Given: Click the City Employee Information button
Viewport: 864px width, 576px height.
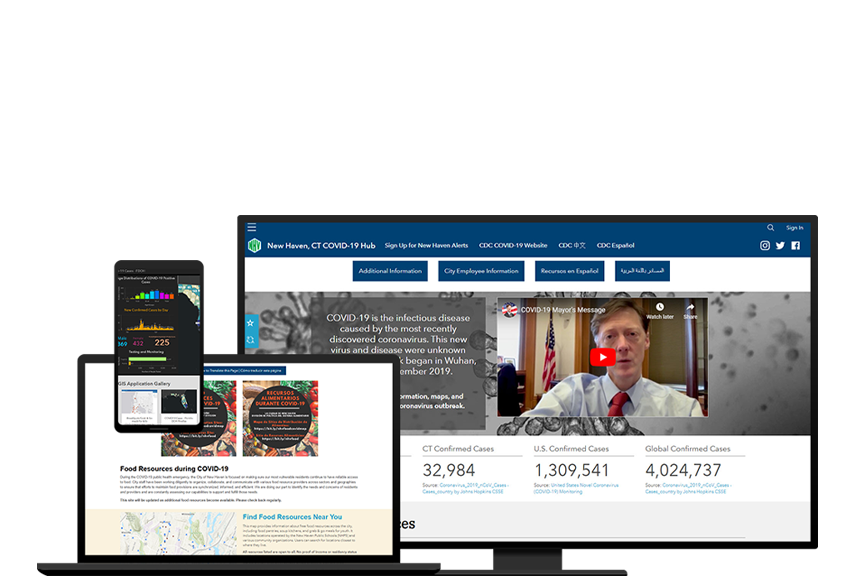Looking at the screenshot, I should 481,271.
